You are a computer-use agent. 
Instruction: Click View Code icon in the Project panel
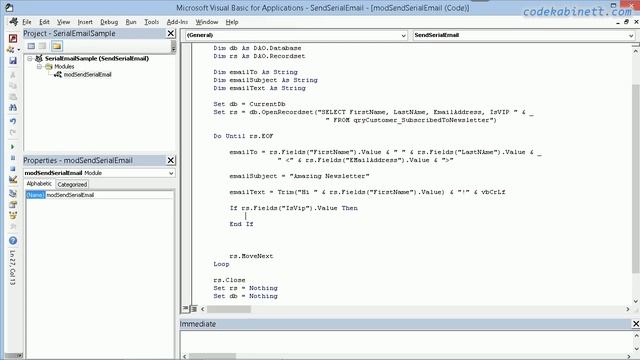click(x=31, y=46)
